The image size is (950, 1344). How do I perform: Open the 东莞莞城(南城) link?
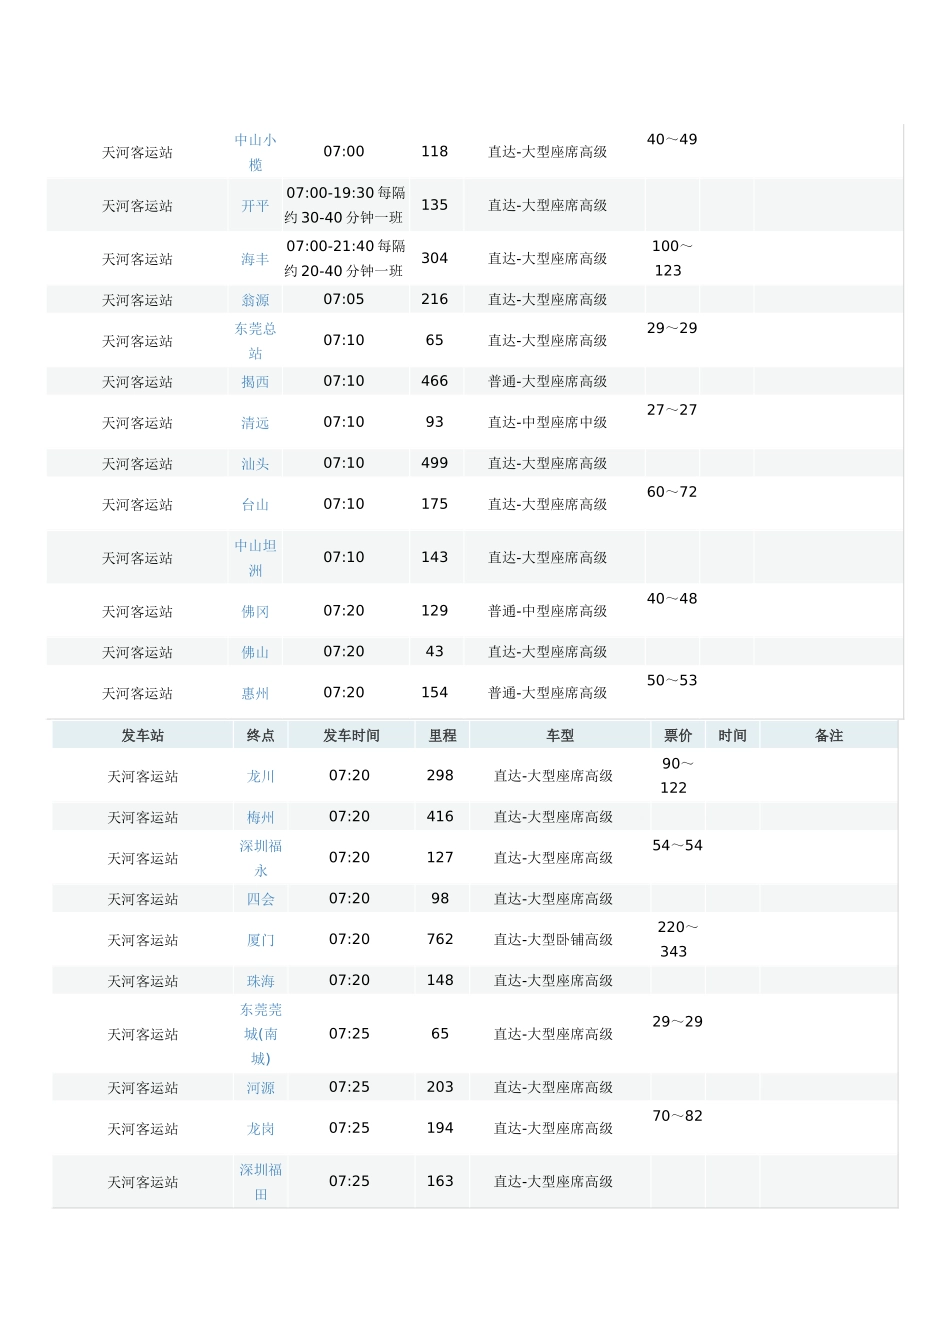[261, 1034]
